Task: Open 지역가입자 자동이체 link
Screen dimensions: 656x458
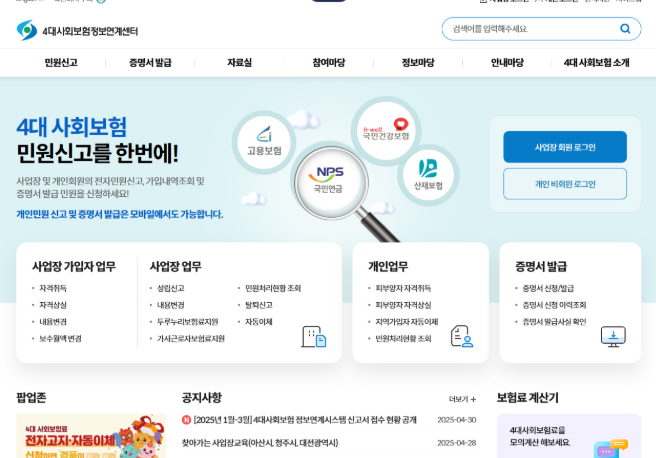Action: coord(407,322)
